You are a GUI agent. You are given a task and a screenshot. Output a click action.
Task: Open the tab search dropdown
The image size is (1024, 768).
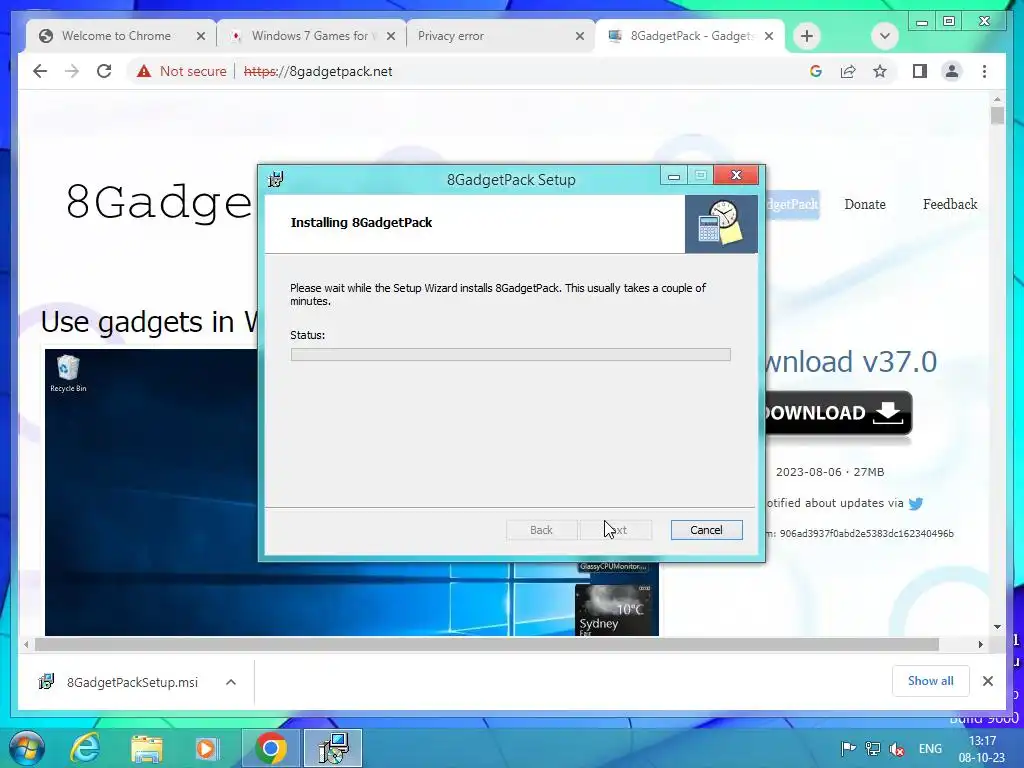pyautogui.click(x=884, y=36)
